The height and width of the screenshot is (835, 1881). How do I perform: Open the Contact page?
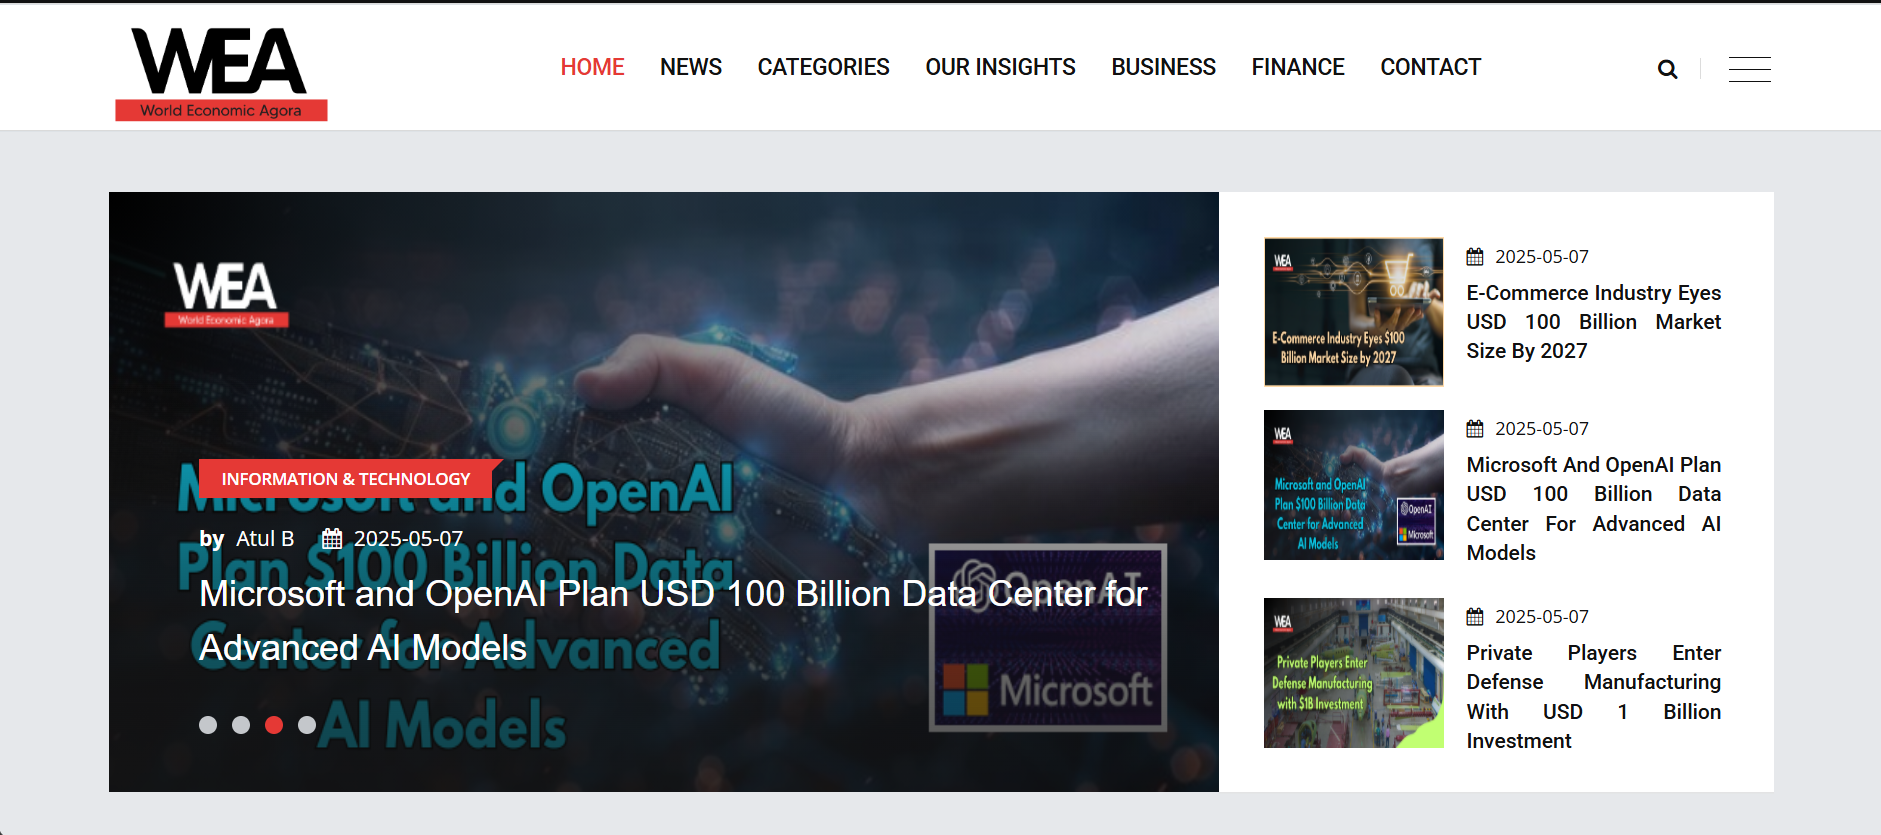point(1430,67)
